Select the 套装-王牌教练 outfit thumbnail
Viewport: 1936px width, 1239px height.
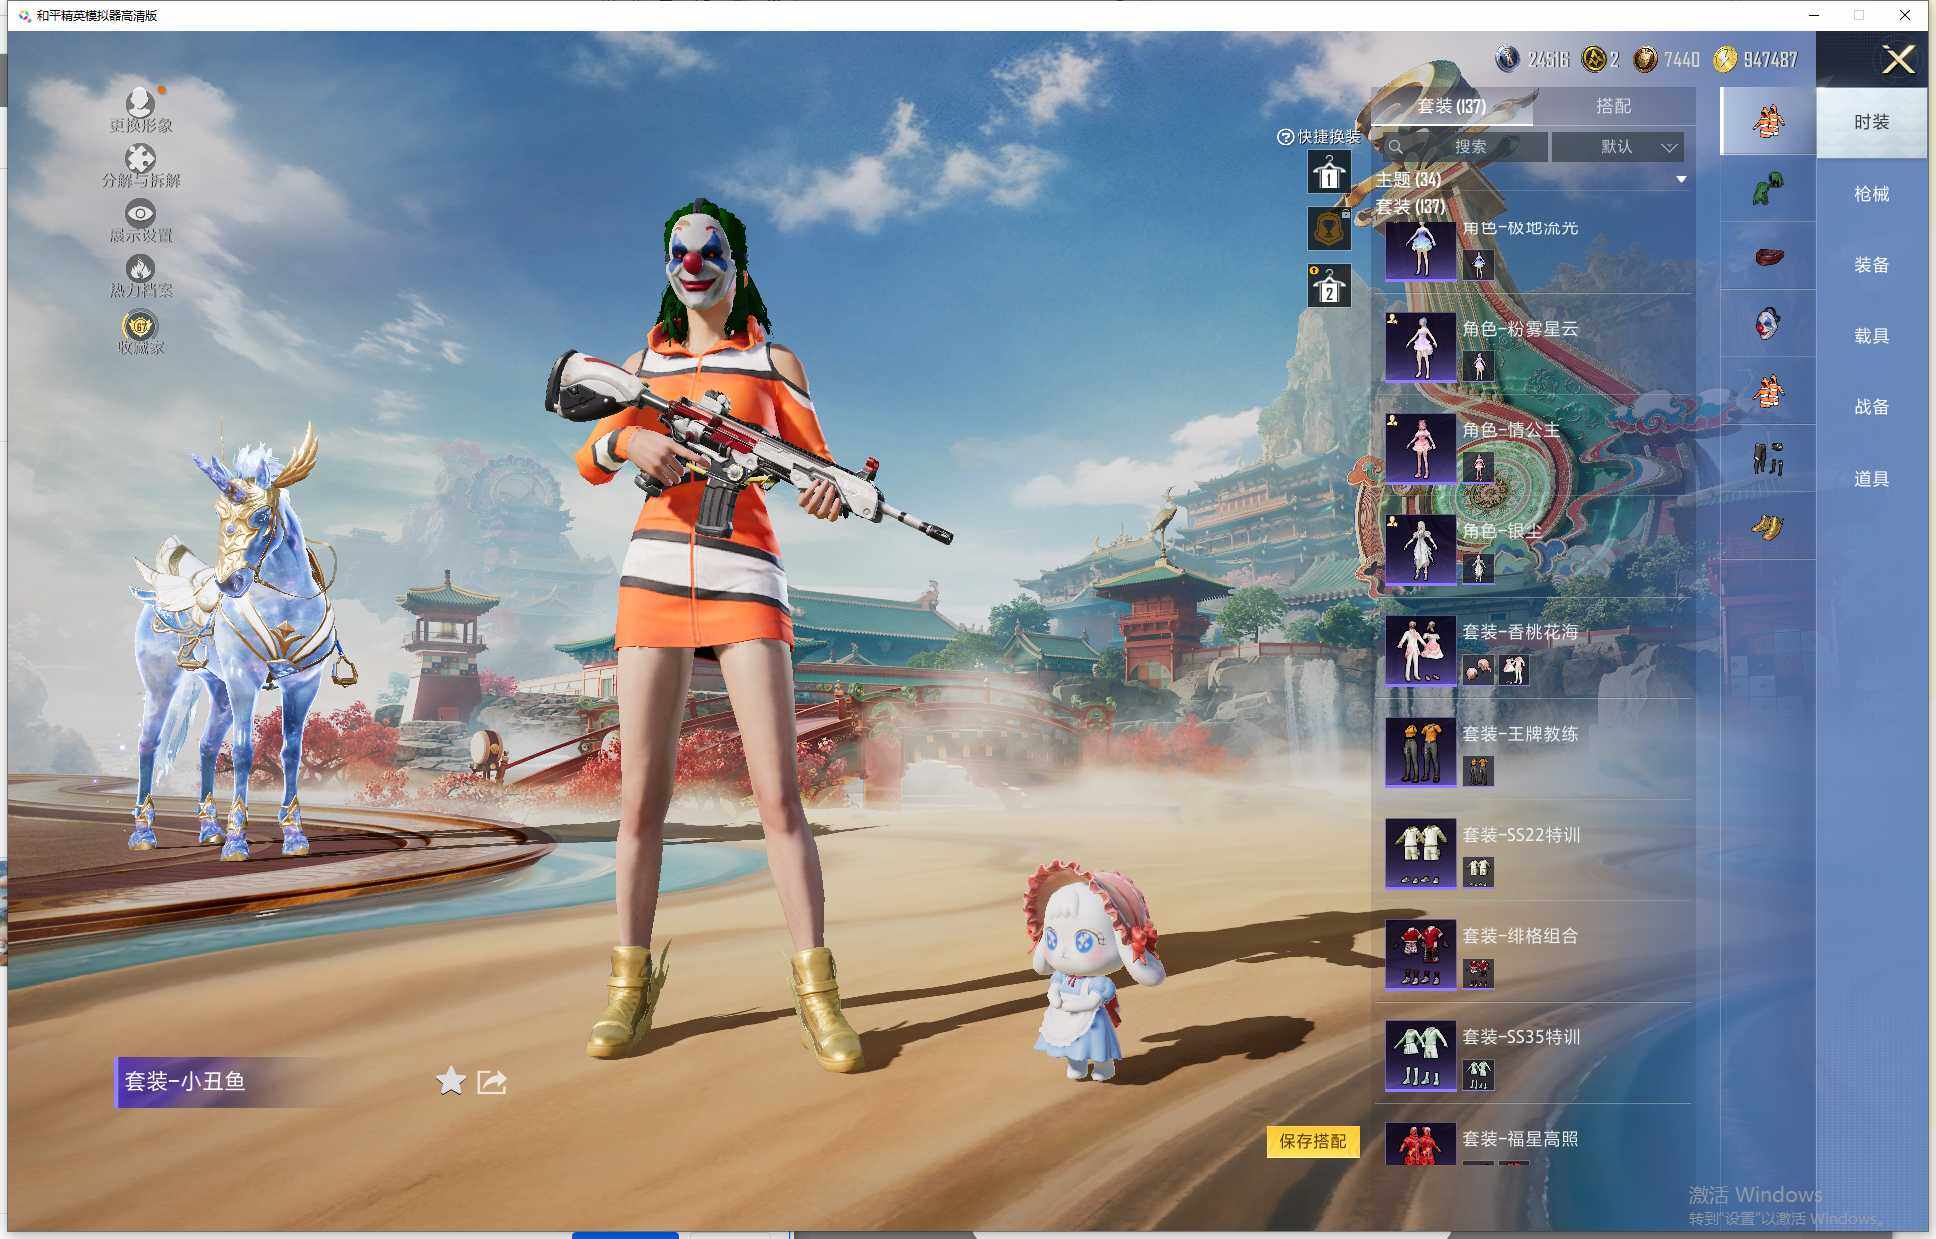(1420, 752)
